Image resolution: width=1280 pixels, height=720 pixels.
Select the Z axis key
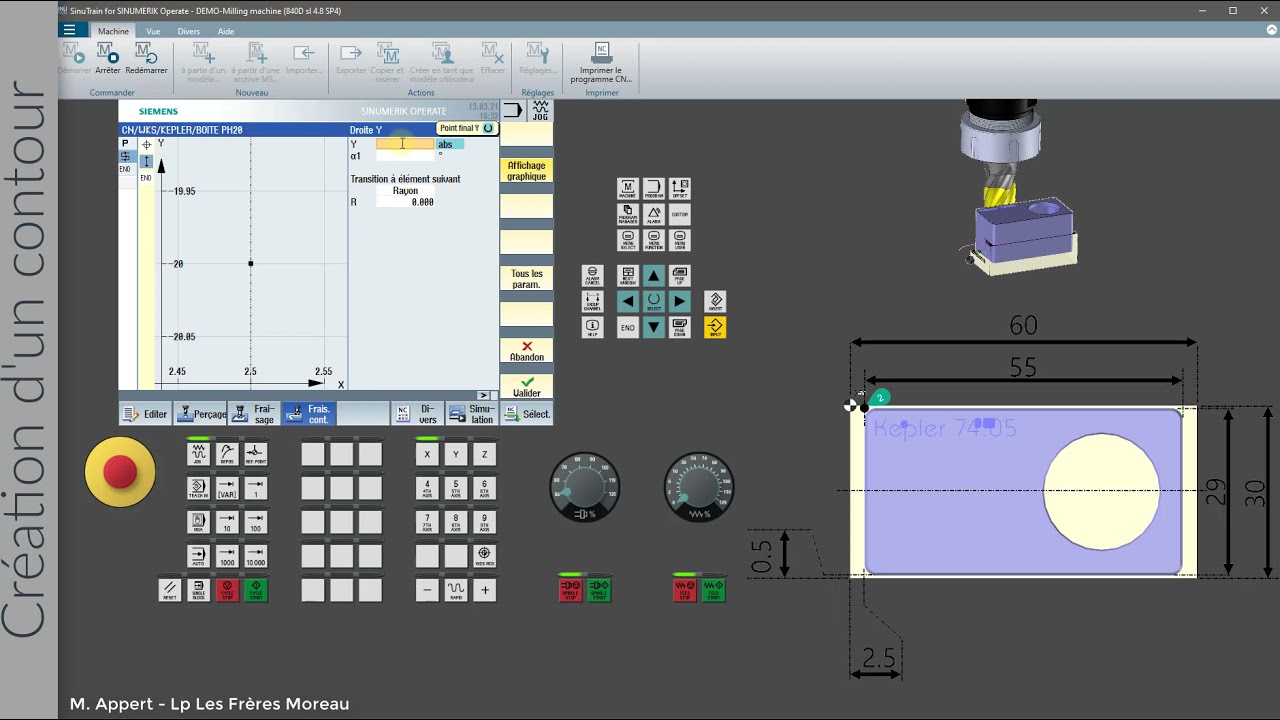click(485, 454)
